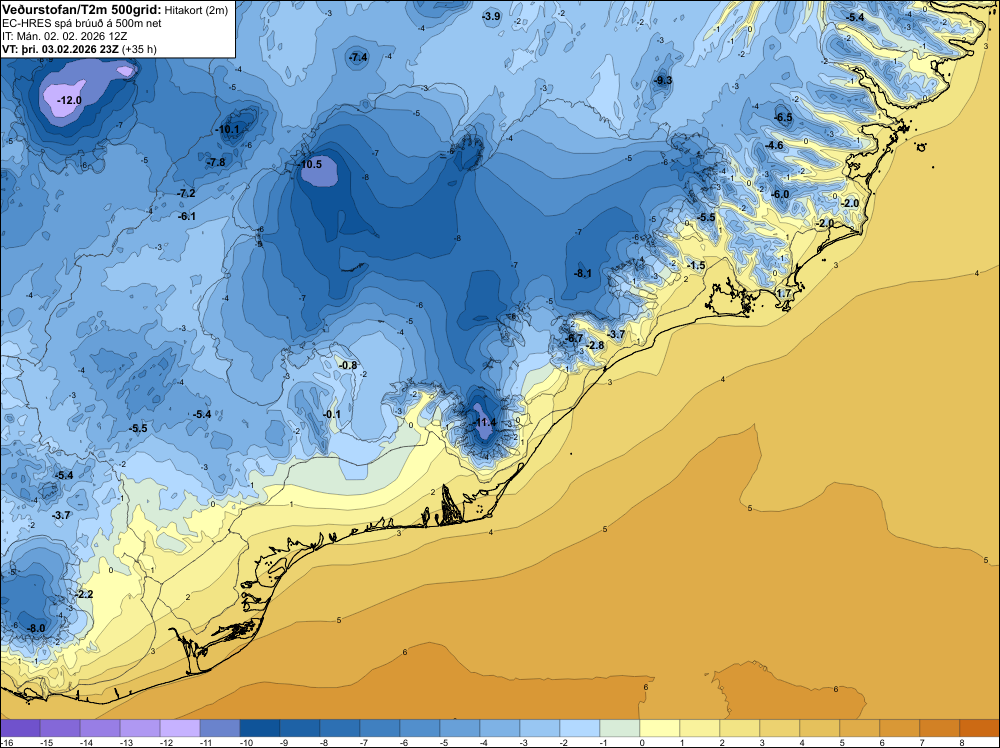This screenshot has width=1000, height=748.
Task: Click the -8.0 temperature label
Action: (36, 628)
